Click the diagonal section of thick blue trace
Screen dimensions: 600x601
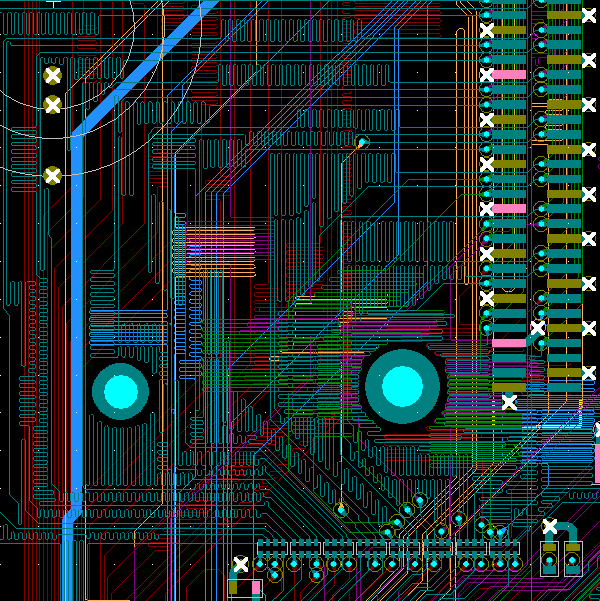(x=150, y=65)
